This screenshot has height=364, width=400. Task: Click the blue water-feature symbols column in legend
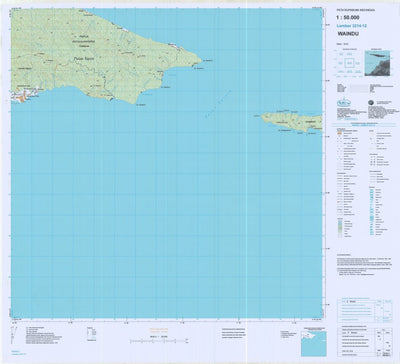click(371, 212)
